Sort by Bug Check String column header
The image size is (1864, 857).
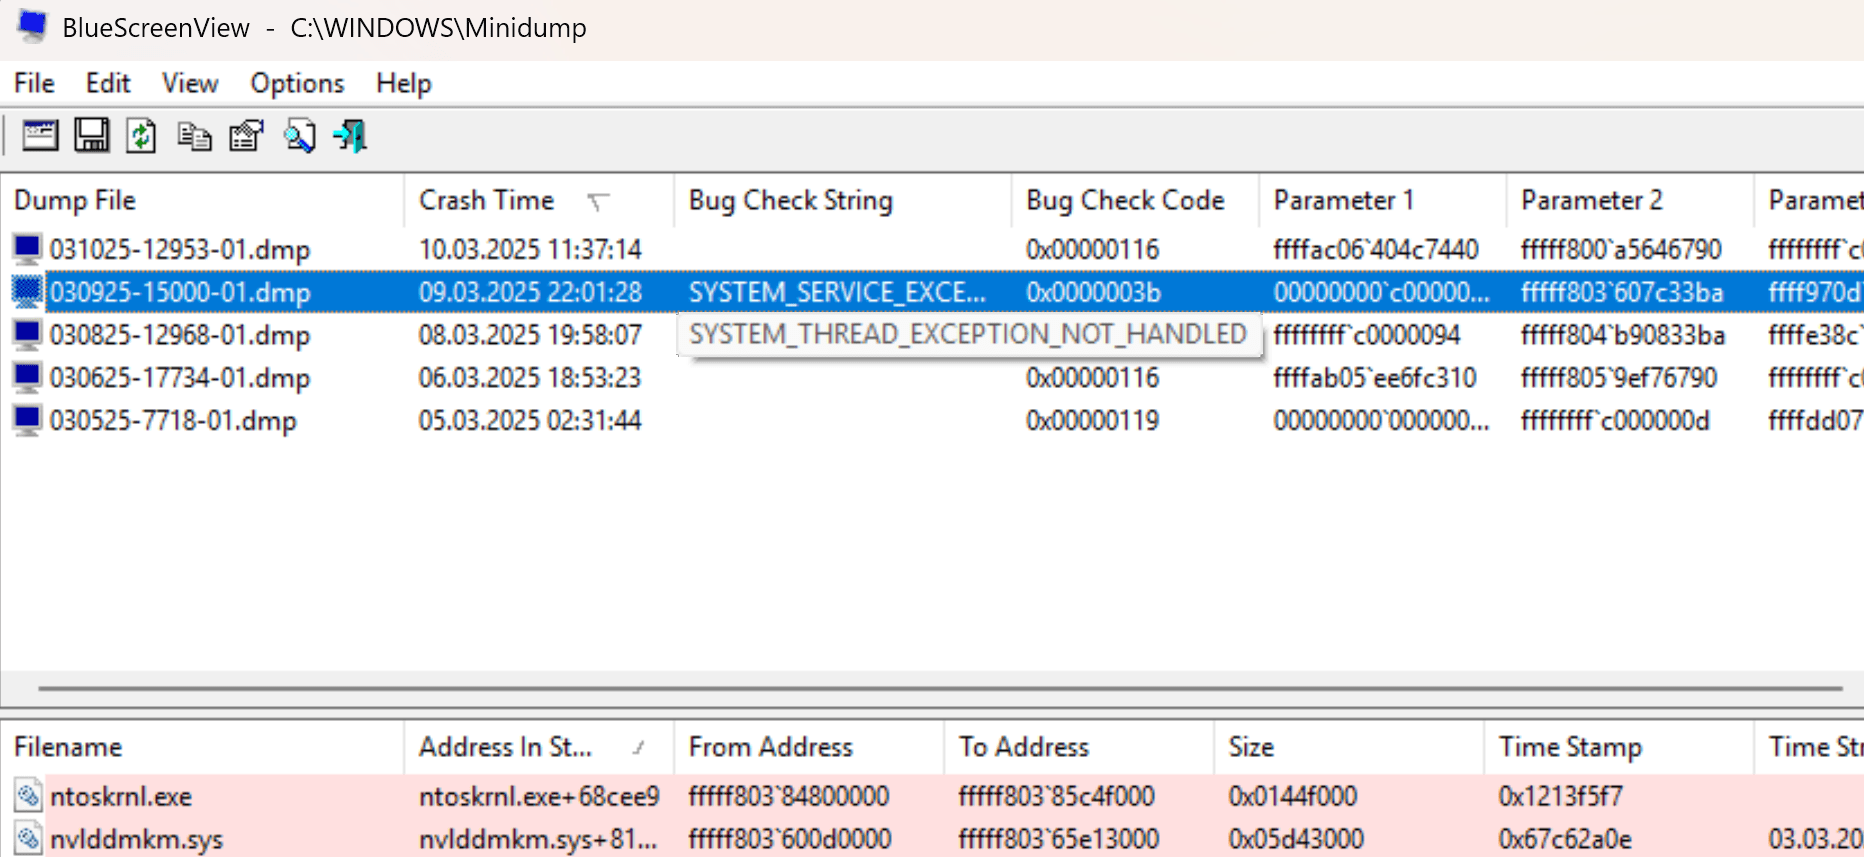coord(843,200)
